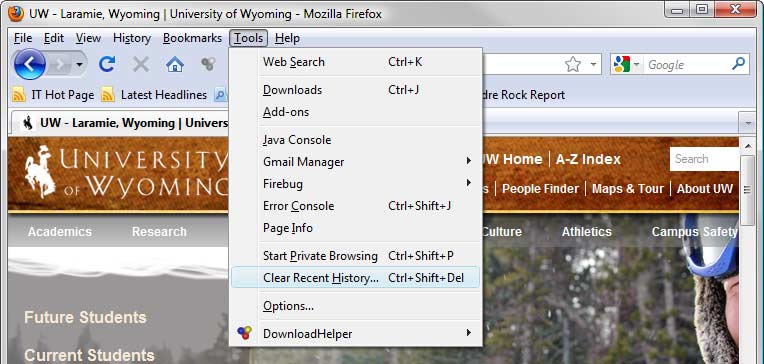Open the Error Console menu entry
This screenshot has width=764, height=364.
point(356,206)
